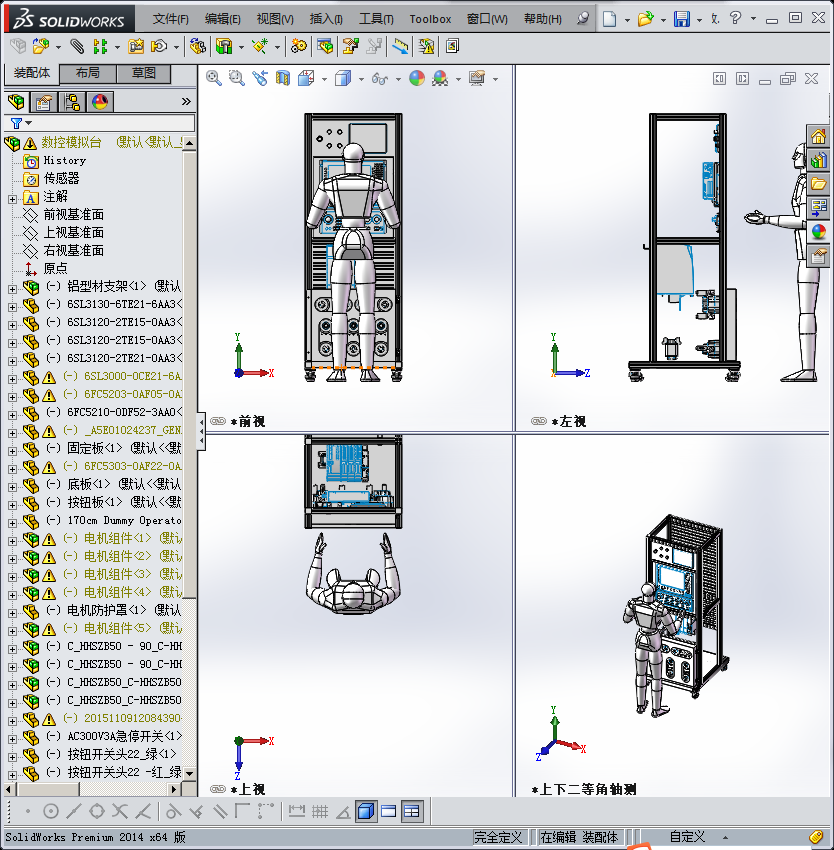Open the 编辑(E) menu
Viewport: 834px width, 850px height.
click(x=222, y=19)
